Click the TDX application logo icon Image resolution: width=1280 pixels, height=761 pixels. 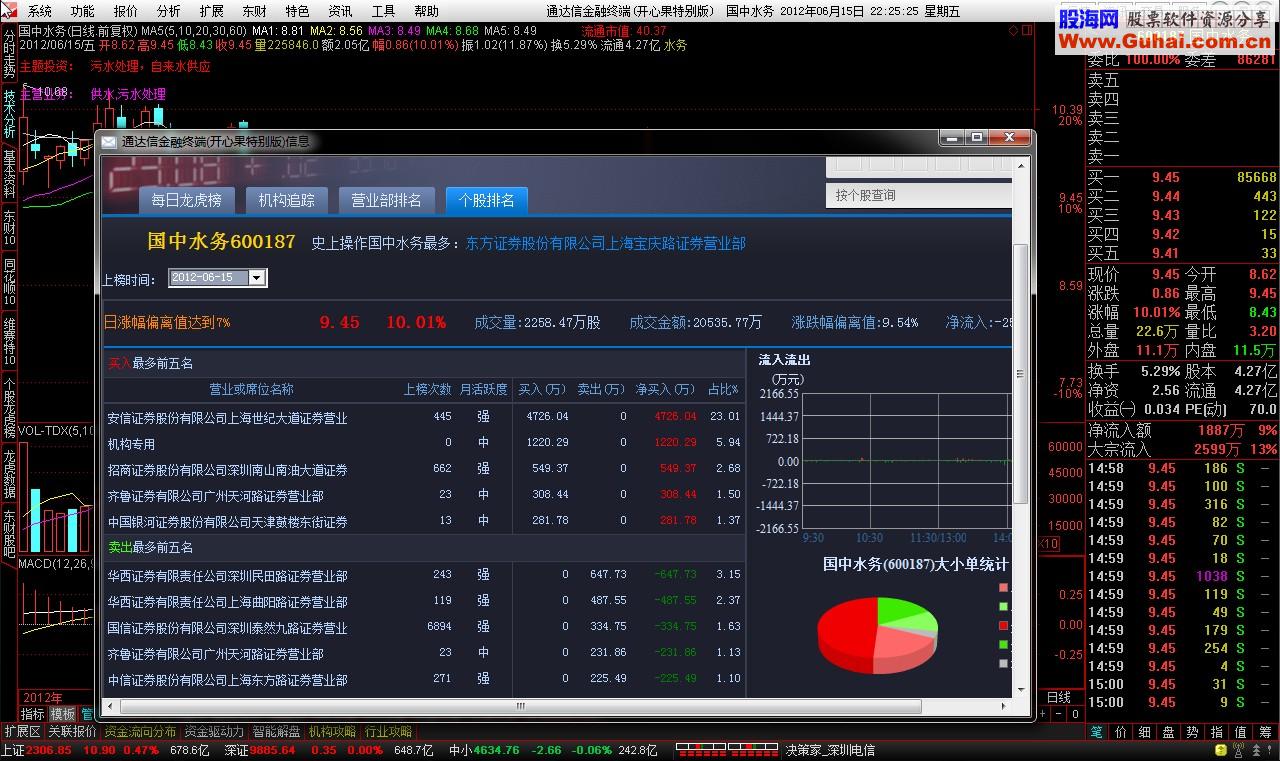(11, 11)
